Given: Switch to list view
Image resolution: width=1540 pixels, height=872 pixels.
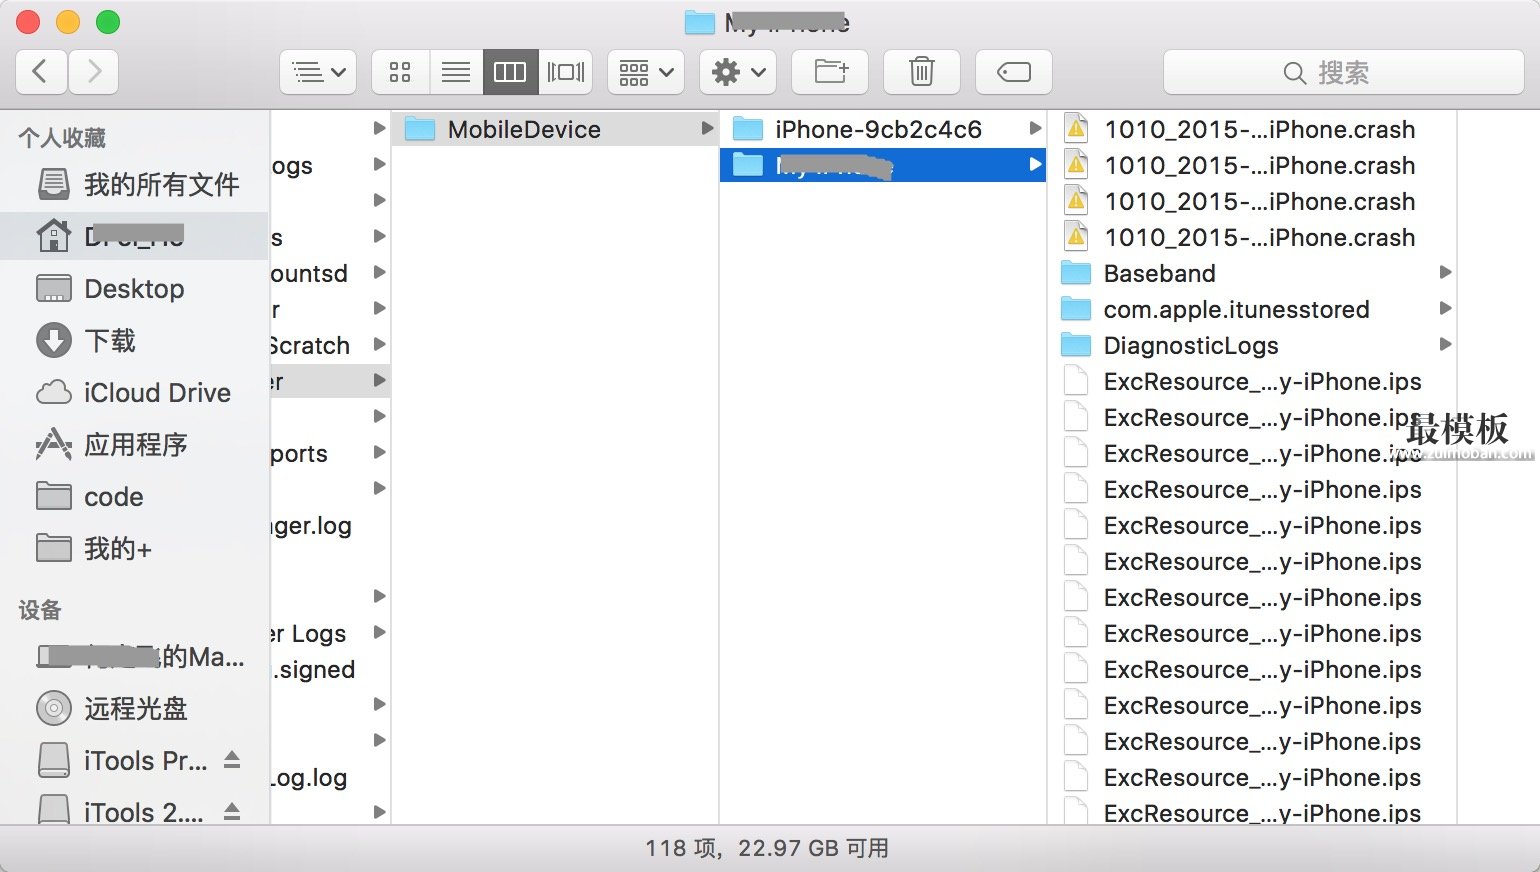Looking at the screenshot, I should [456, 72].
